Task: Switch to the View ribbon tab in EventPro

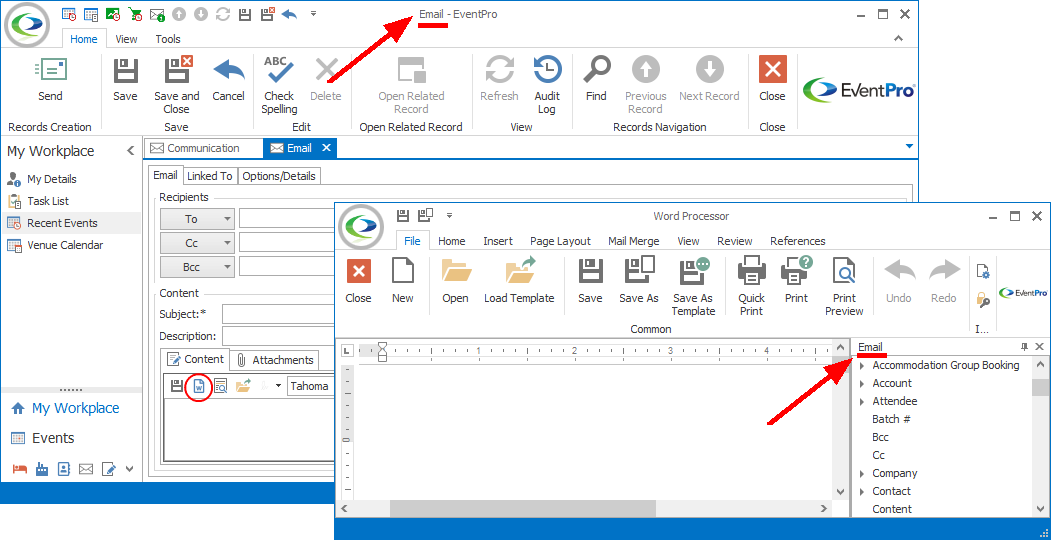Action: pos(126,39)
